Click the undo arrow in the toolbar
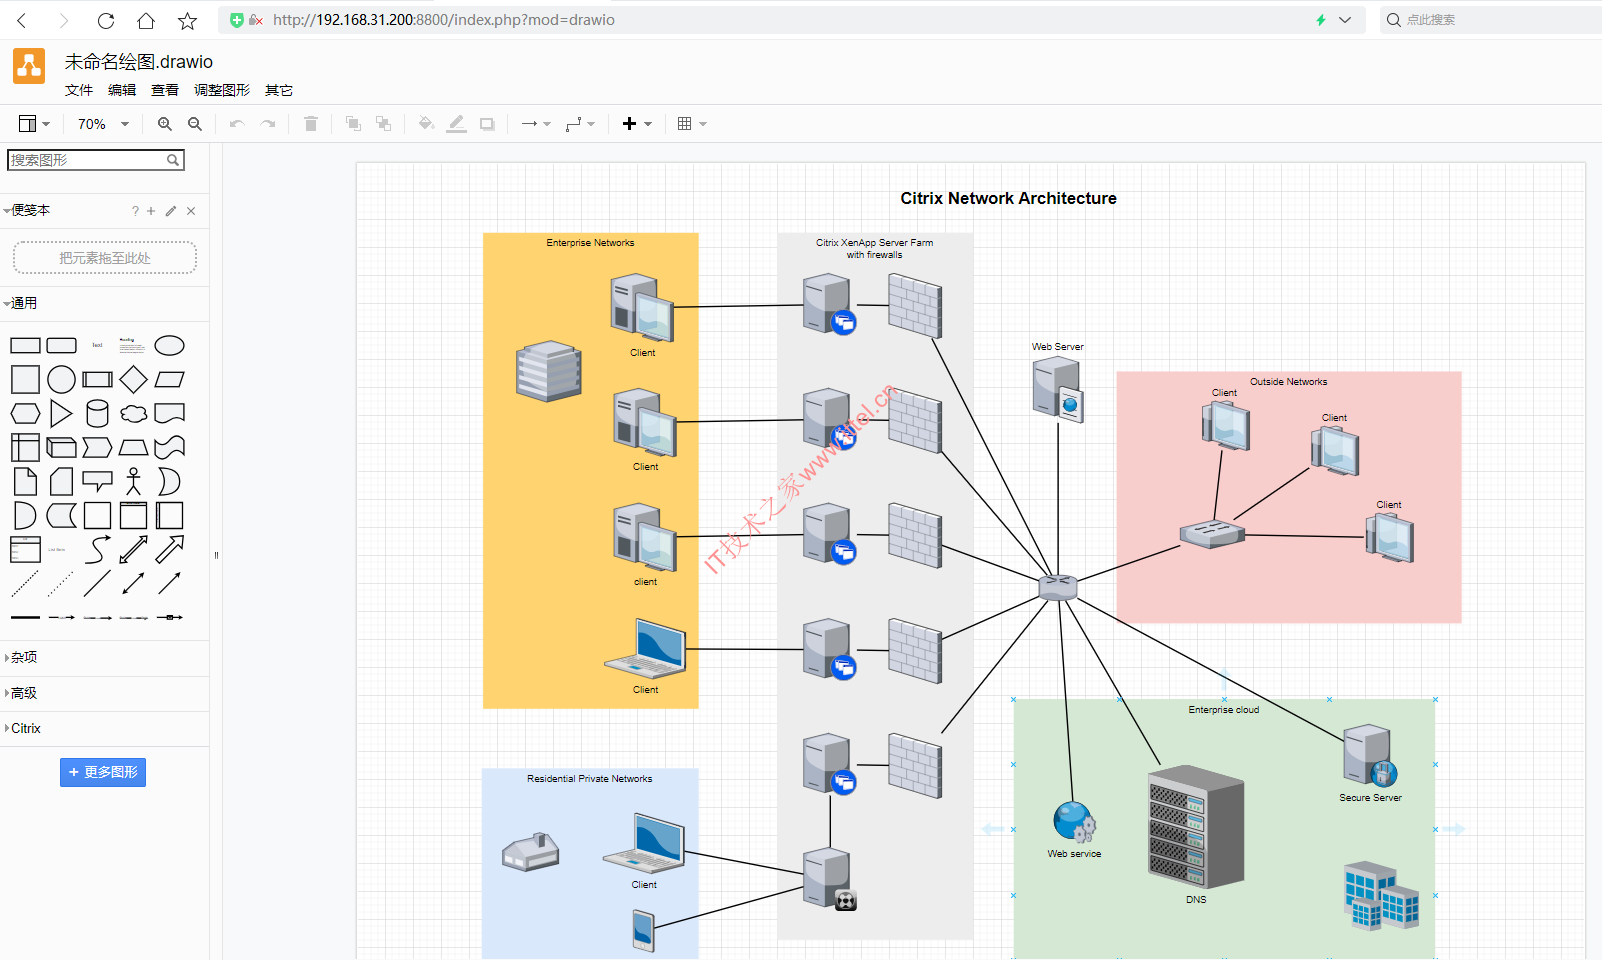This screenshot has width=1602, height=960. pos(237,124)
